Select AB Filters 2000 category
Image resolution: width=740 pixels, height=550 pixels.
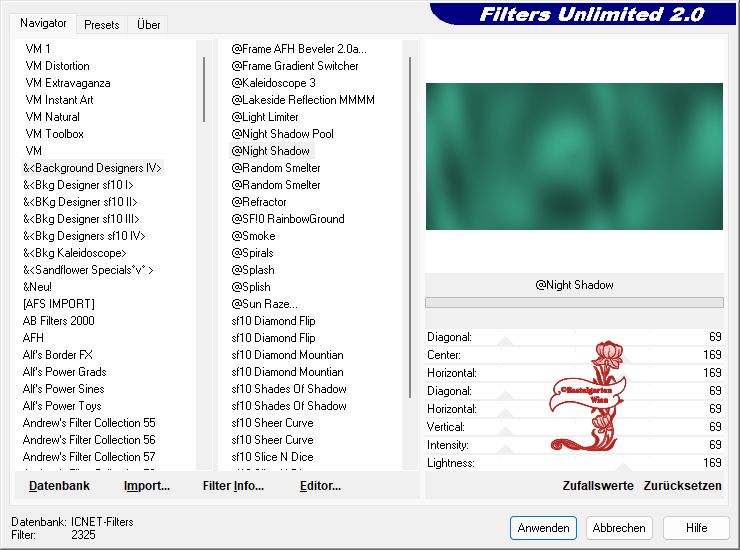(59, 321)
